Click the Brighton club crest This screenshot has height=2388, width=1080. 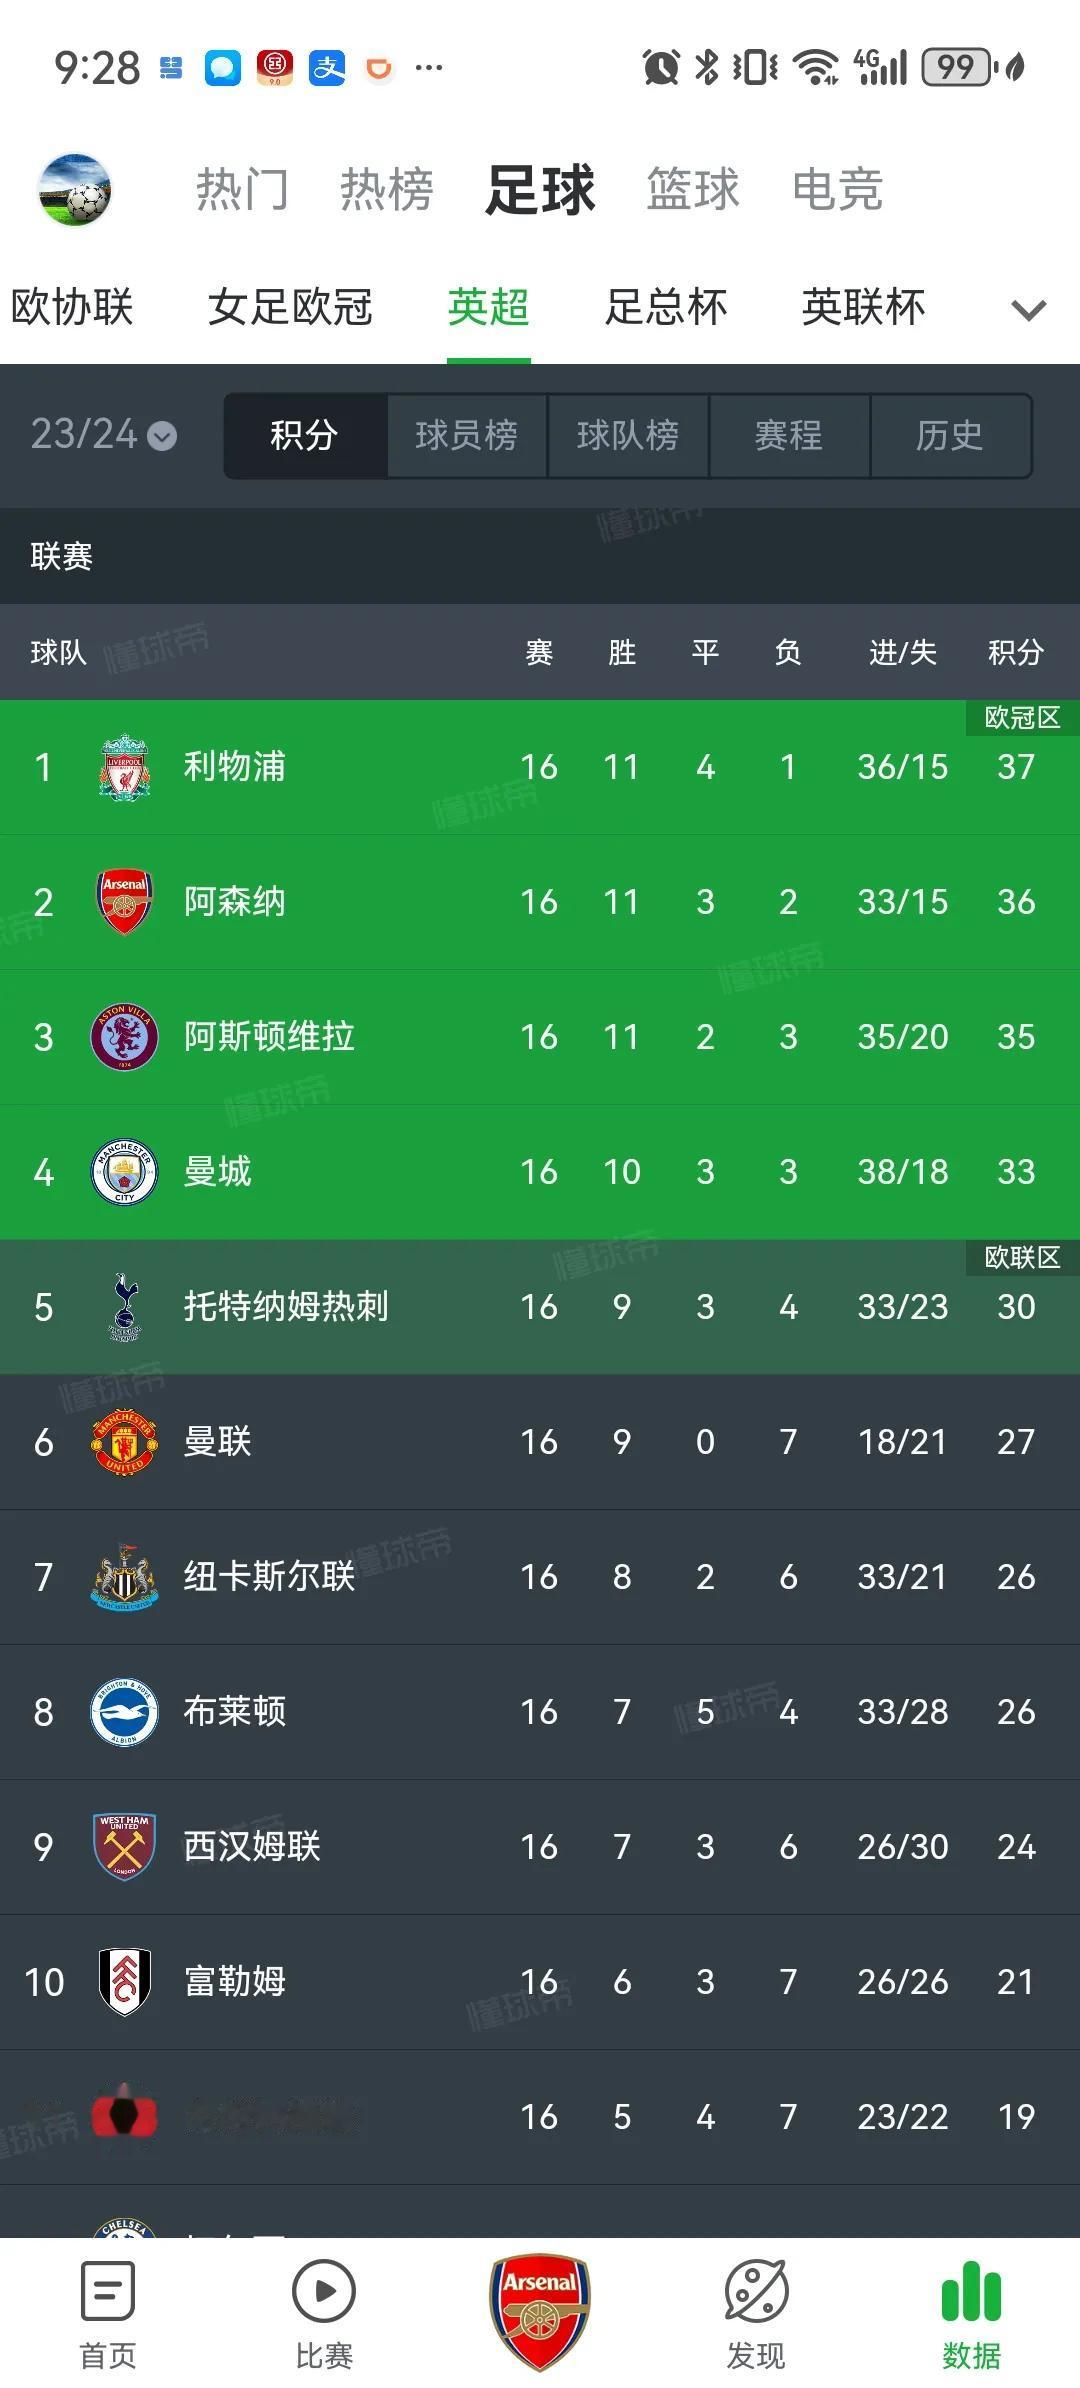click(x=122, y=1711)
